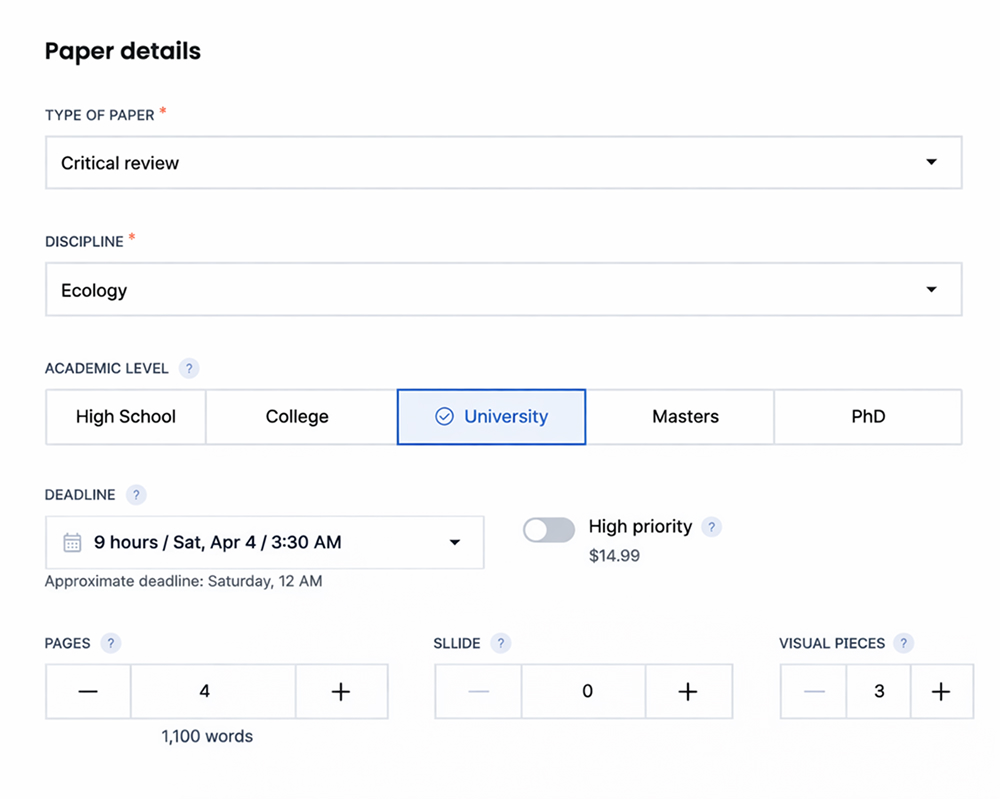
Task: Click the help icon next to High priority
Action: pyautogui.click(x=711, y=527)
